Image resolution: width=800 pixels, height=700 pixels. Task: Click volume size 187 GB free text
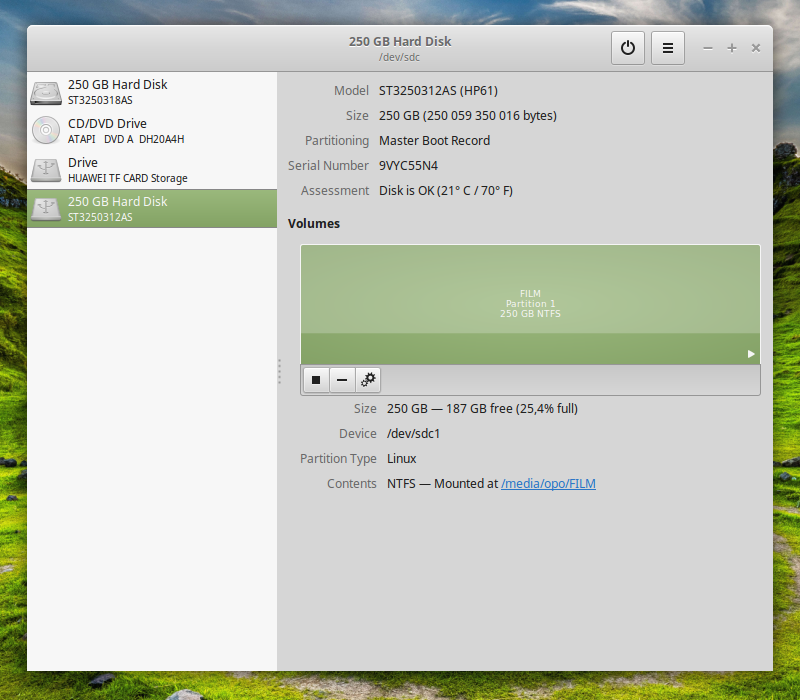(x=482, y=409)
